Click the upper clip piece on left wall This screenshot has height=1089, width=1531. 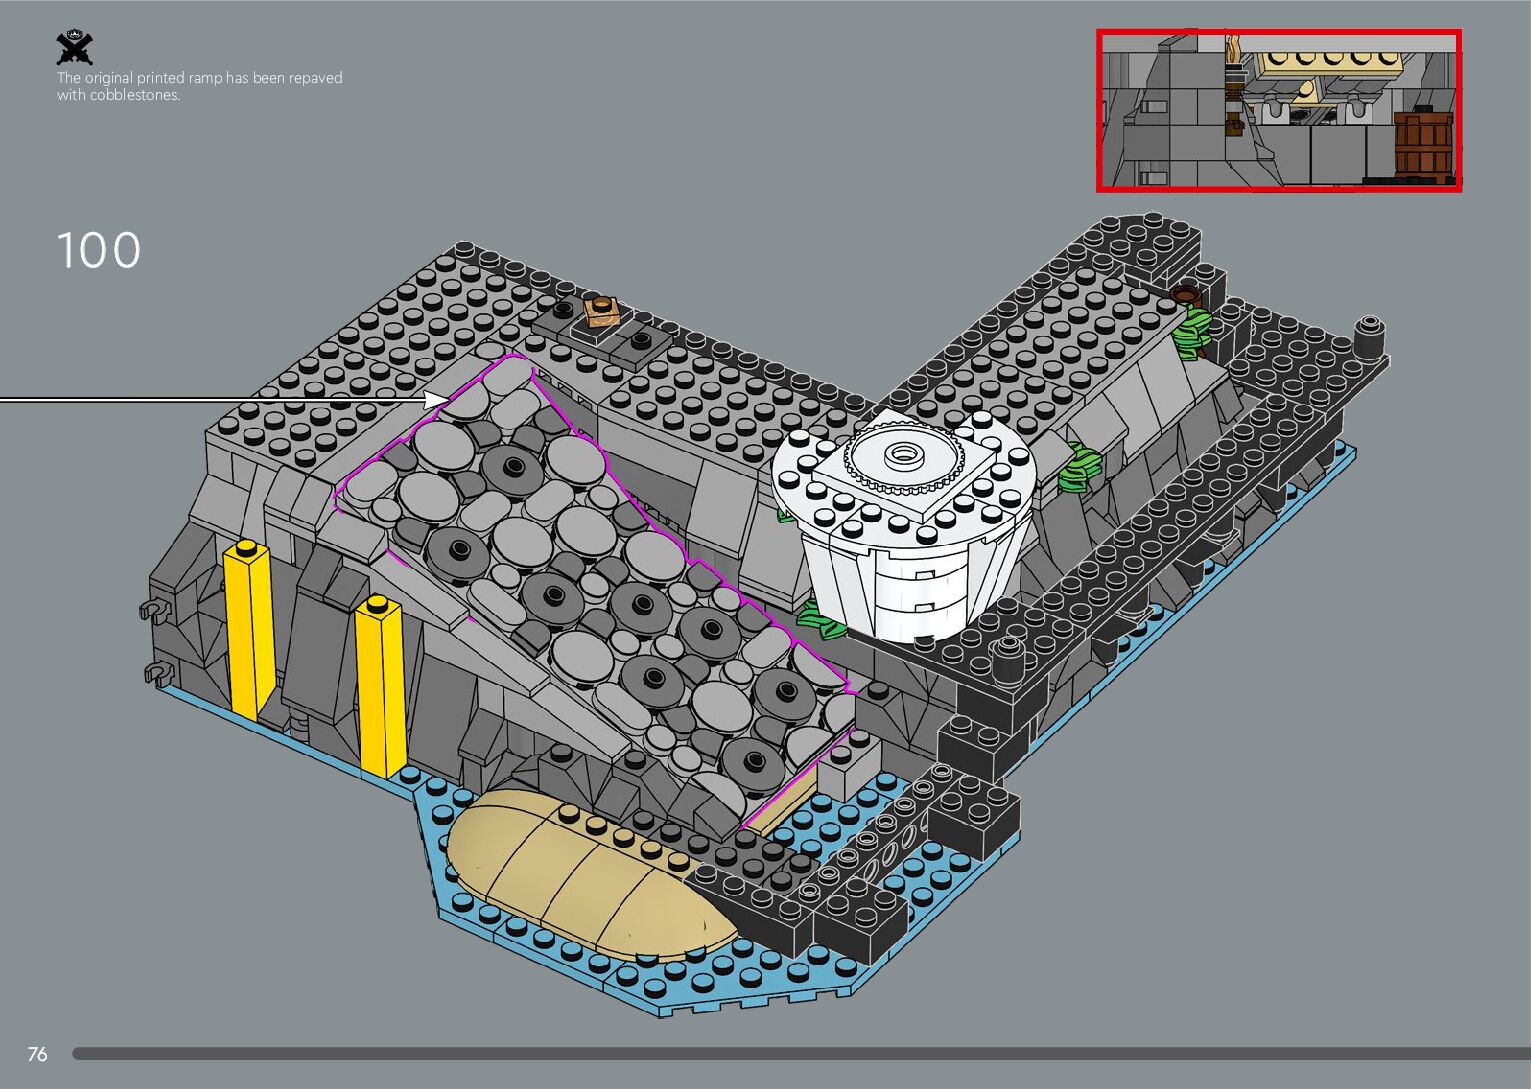tap(152, 609)
